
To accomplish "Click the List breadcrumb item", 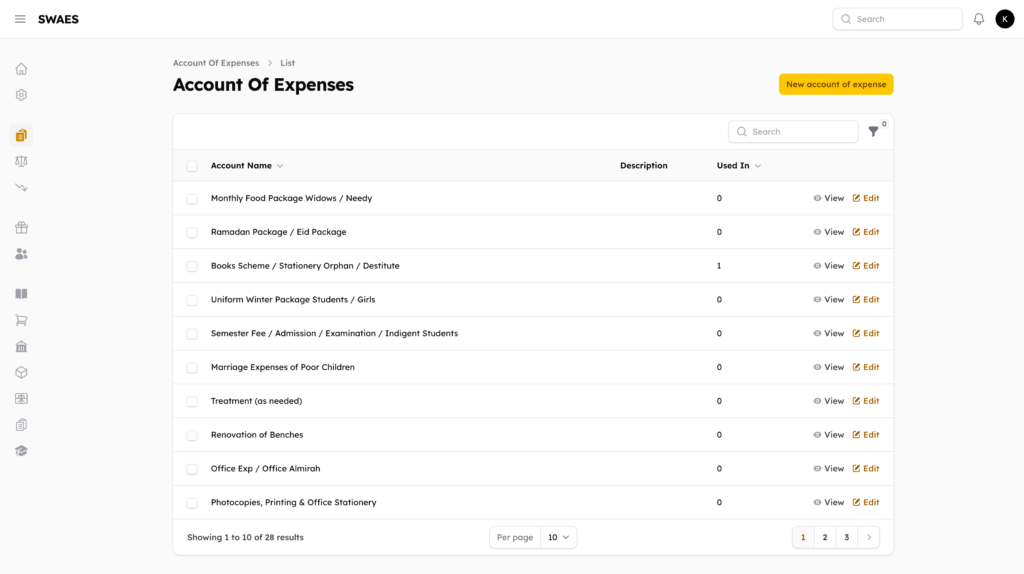I will pos(287,63).
